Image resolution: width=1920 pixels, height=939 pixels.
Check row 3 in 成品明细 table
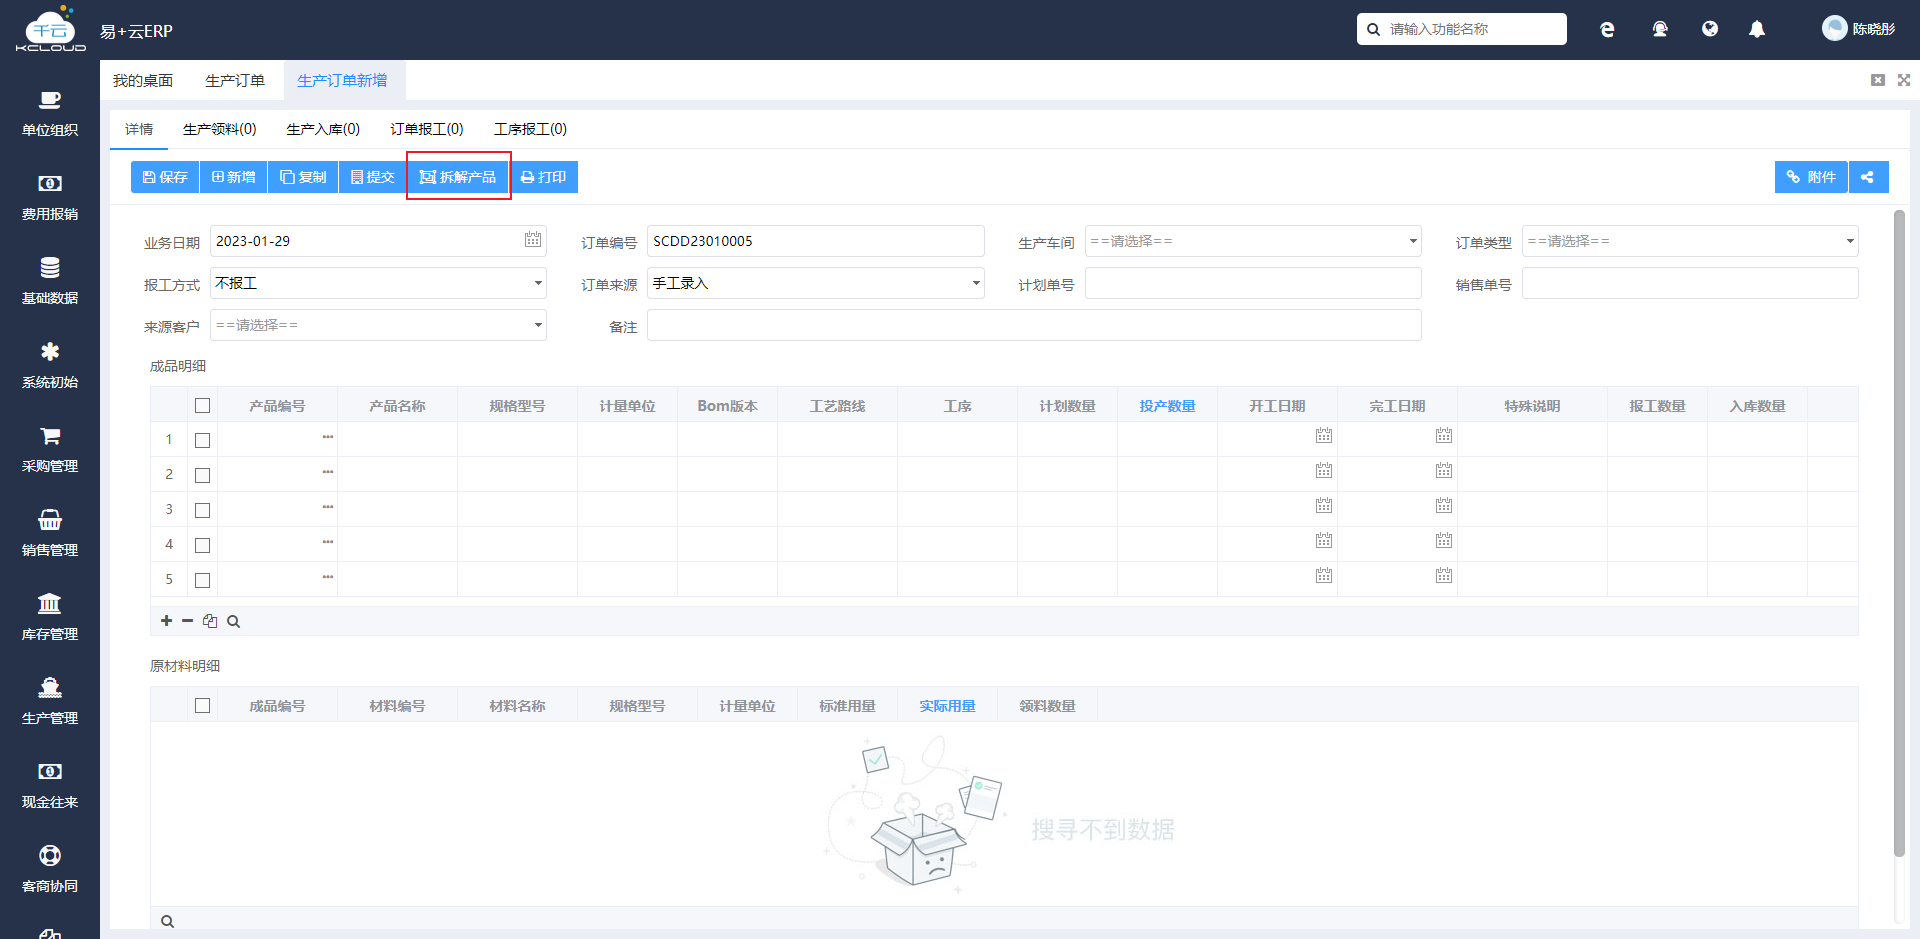(202, 510)
